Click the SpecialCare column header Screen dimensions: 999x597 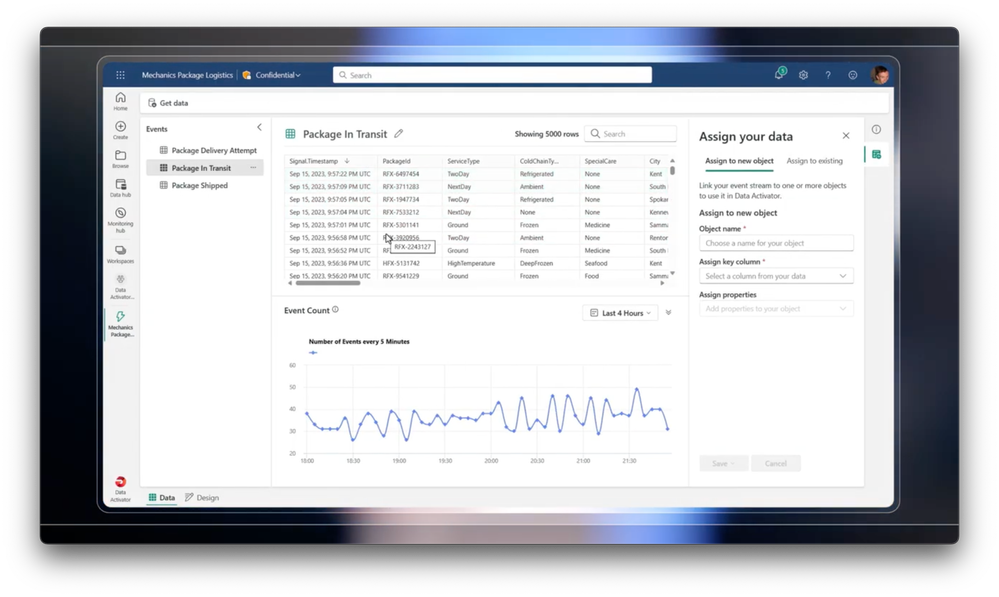tap(600, 161)
